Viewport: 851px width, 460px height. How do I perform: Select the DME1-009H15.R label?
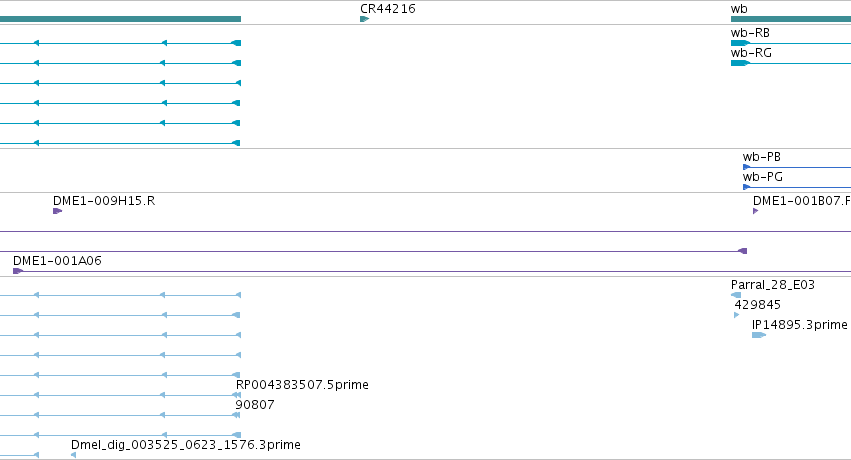coord(104,201)
